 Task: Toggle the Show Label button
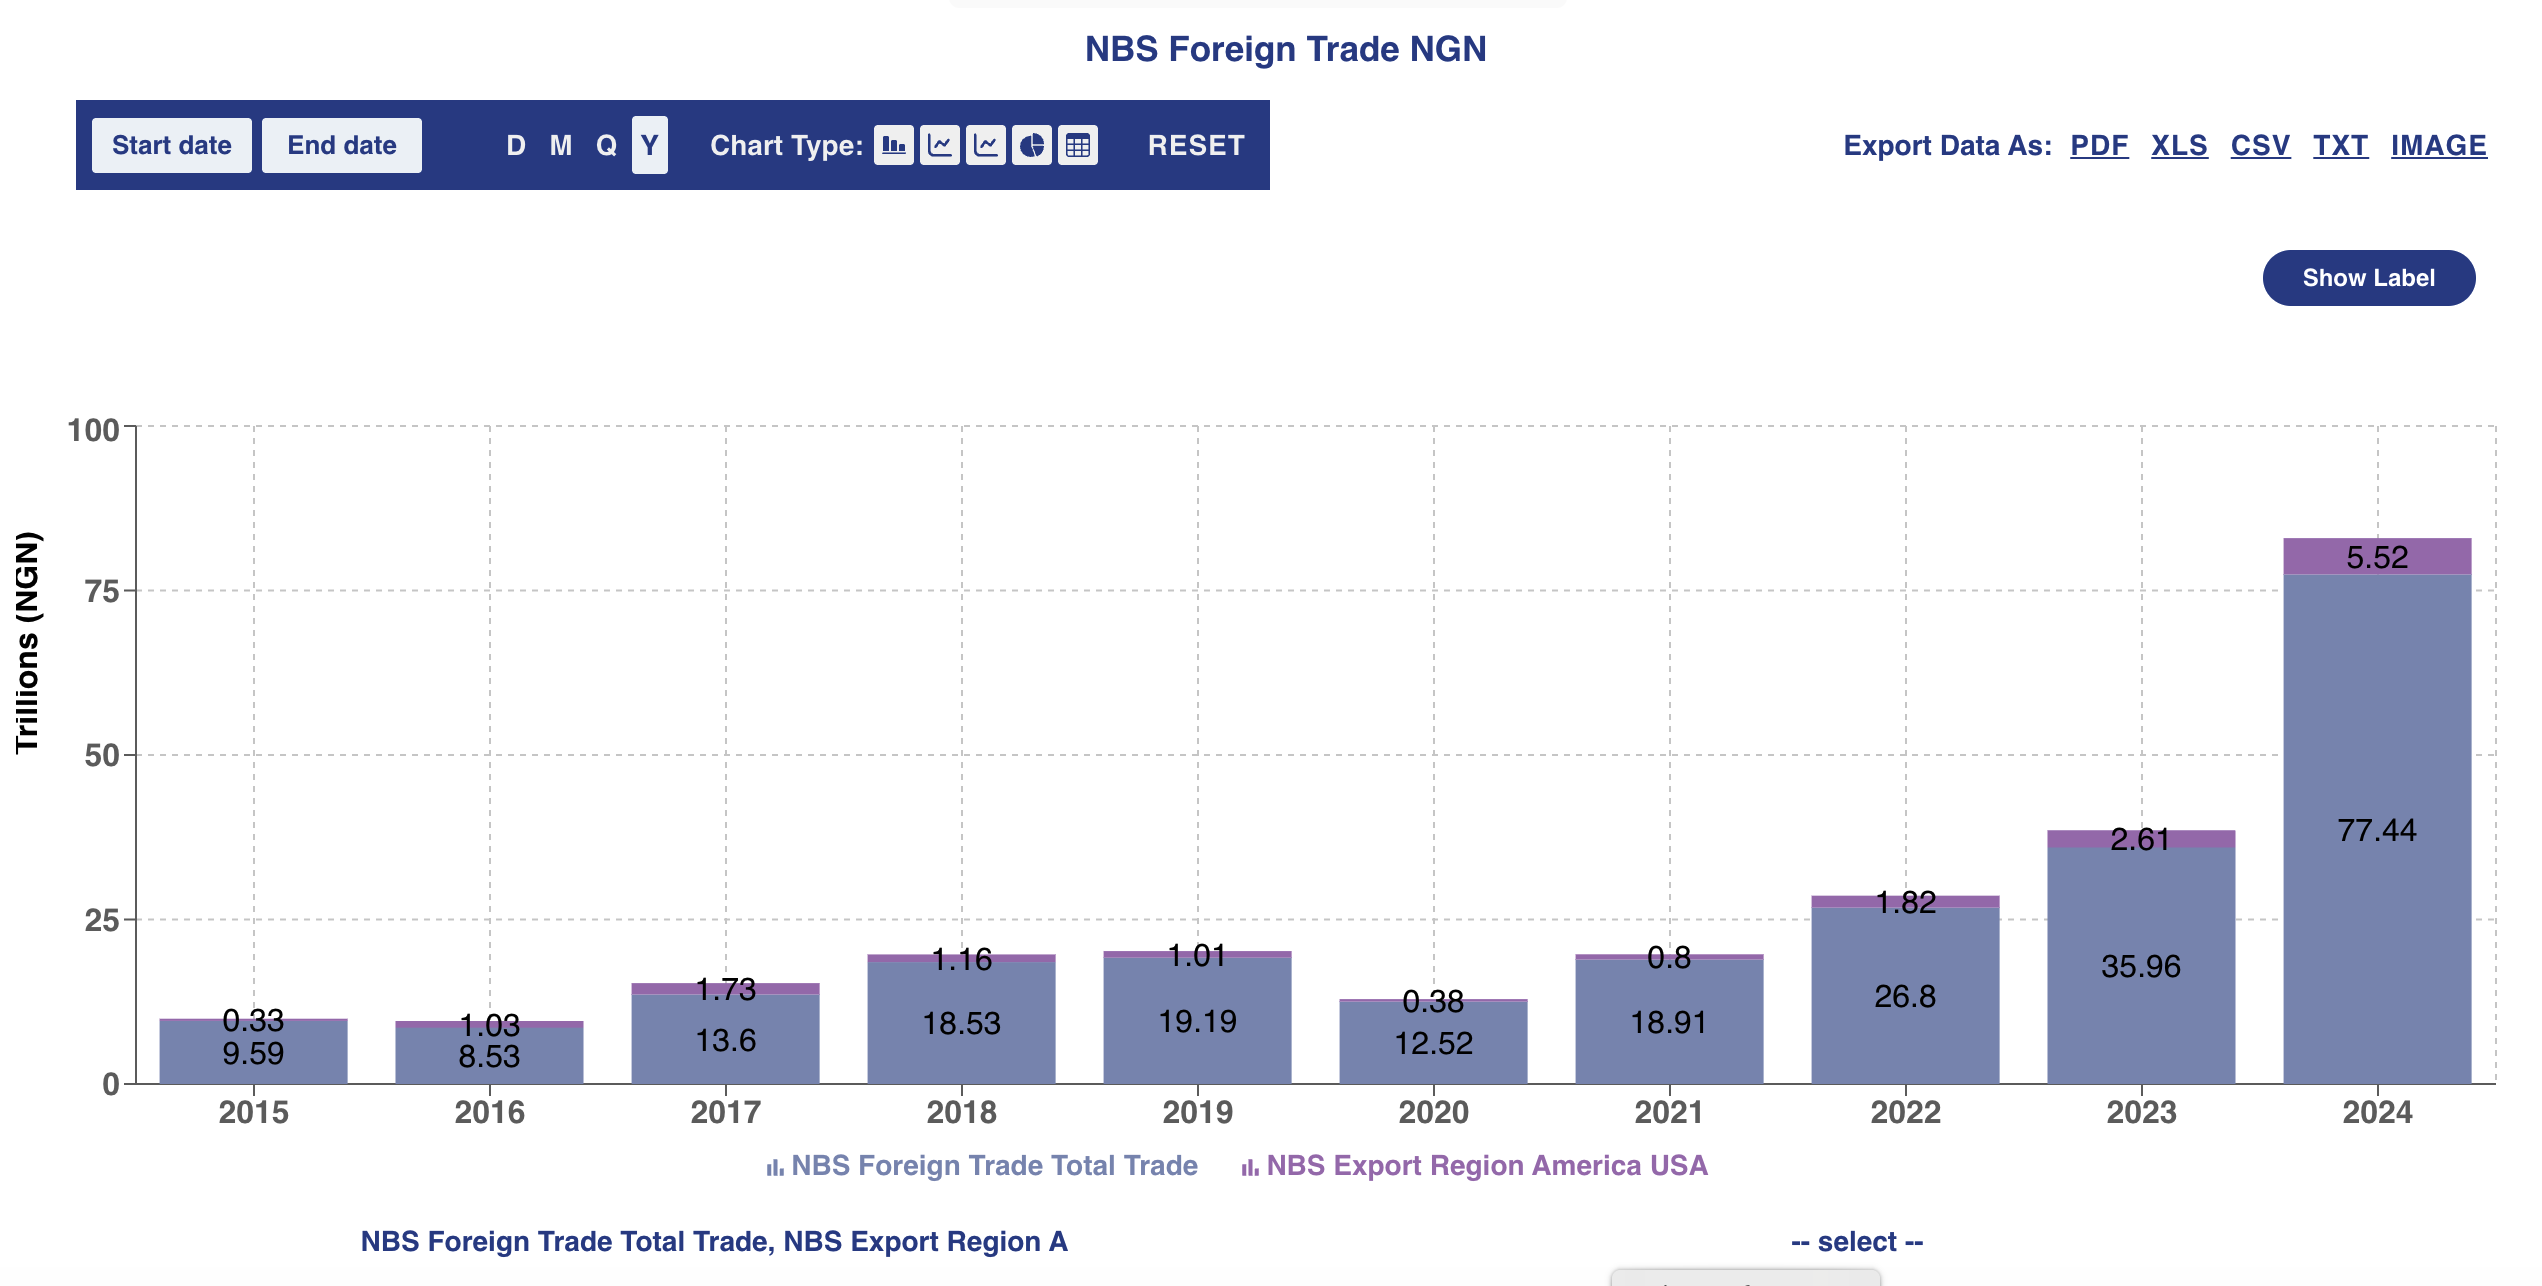click(x=2367, y=278)
